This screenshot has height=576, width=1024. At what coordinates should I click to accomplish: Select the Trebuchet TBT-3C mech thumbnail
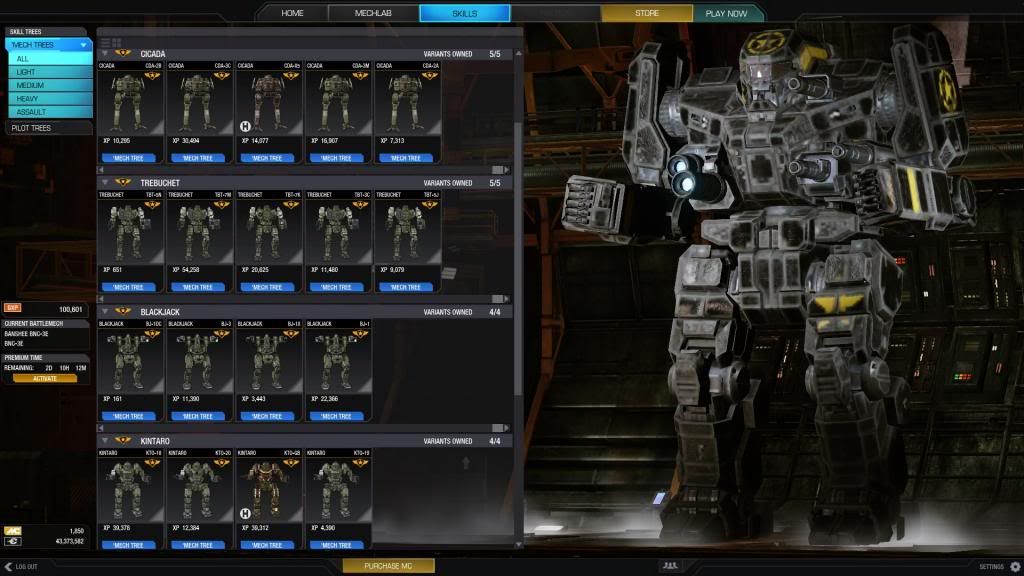336,232
